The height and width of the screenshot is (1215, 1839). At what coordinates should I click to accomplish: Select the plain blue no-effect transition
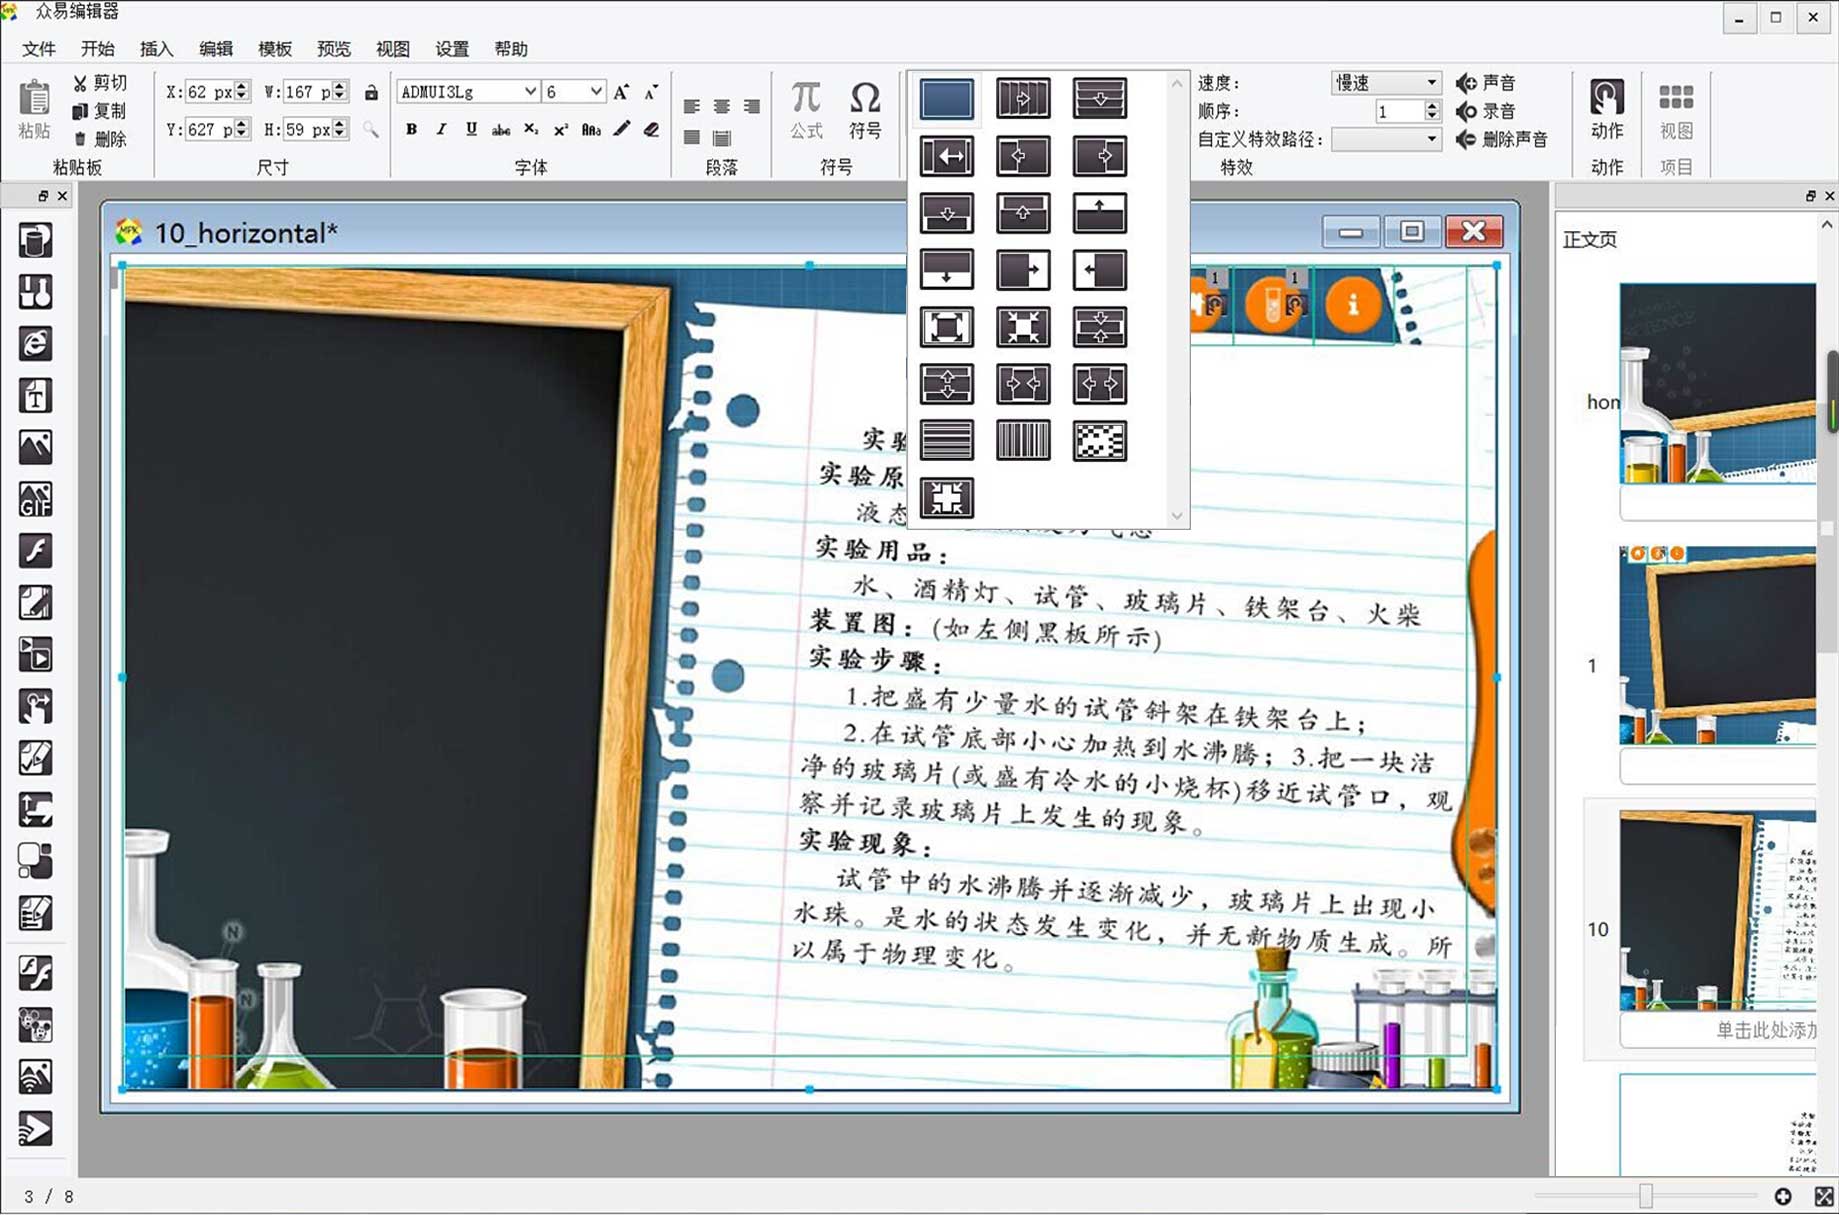point(946,98)
